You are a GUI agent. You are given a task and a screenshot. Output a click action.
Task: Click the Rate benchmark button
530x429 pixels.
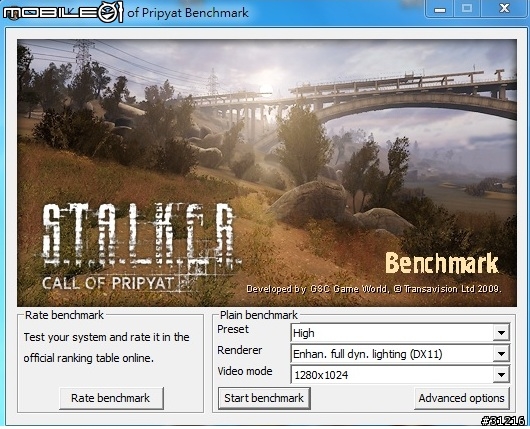tap(111, 398)
